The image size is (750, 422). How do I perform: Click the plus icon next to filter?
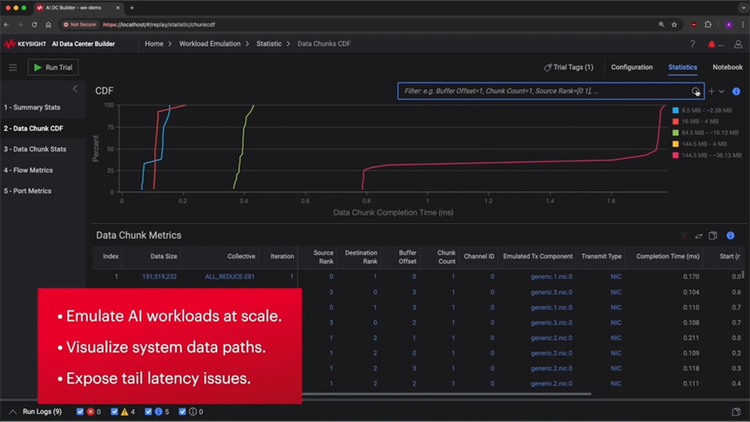(711, 91)
